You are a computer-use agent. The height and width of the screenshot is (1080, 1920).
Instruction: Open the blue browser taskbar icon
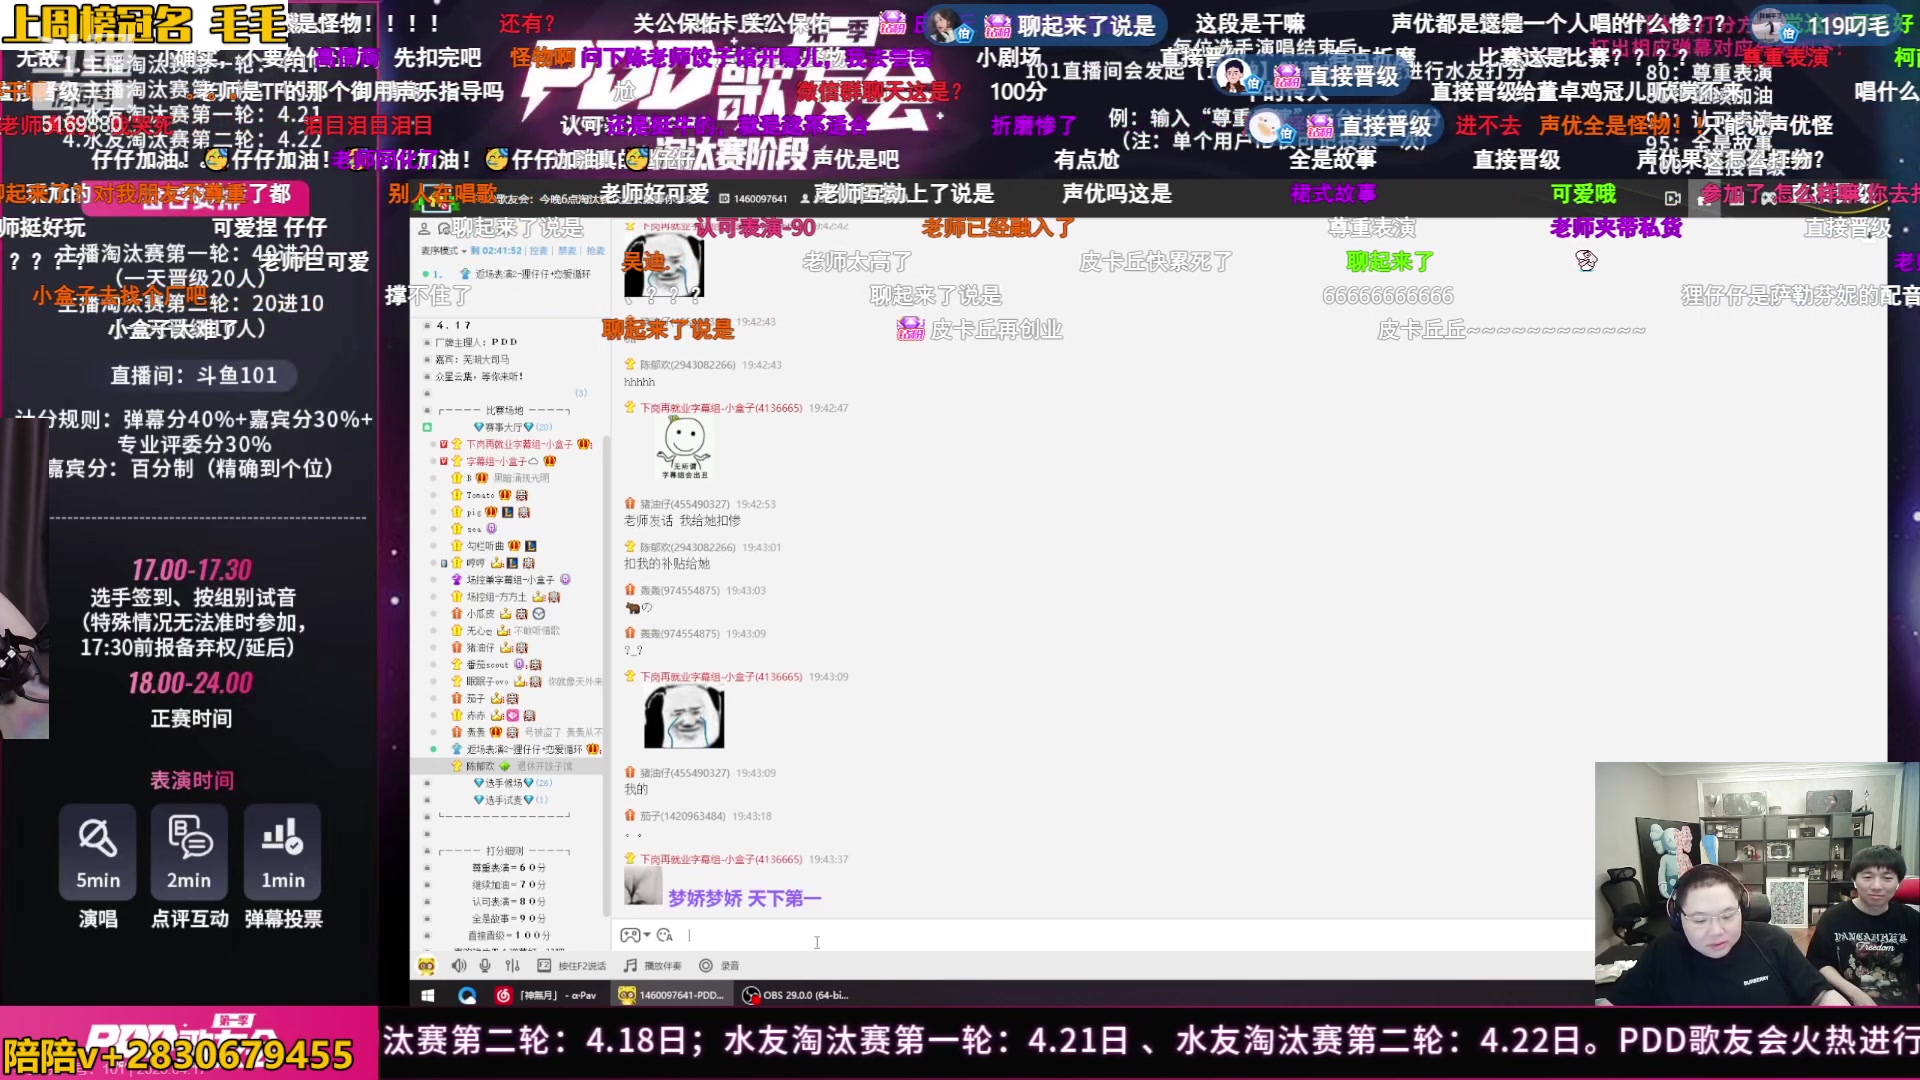467,995
